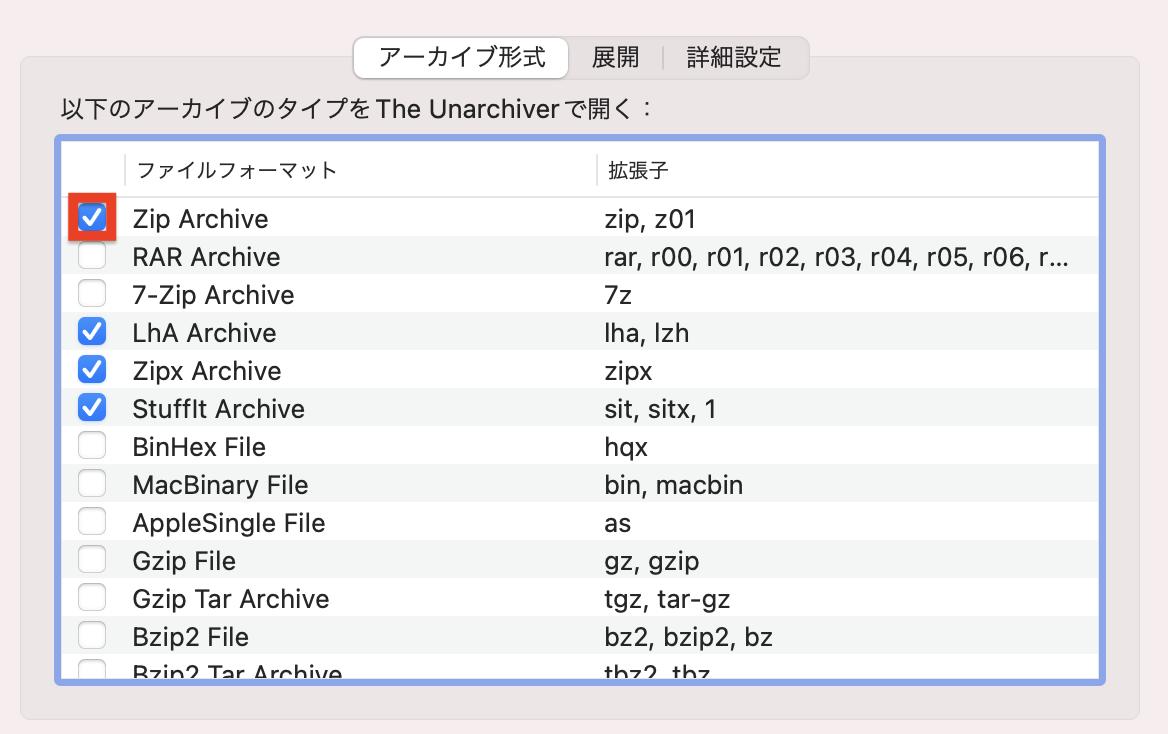This screenshot has height=734, width=1168.
Task: Click the 'bz2, bzip2, bz' extension cell
Action: (688, 637)
